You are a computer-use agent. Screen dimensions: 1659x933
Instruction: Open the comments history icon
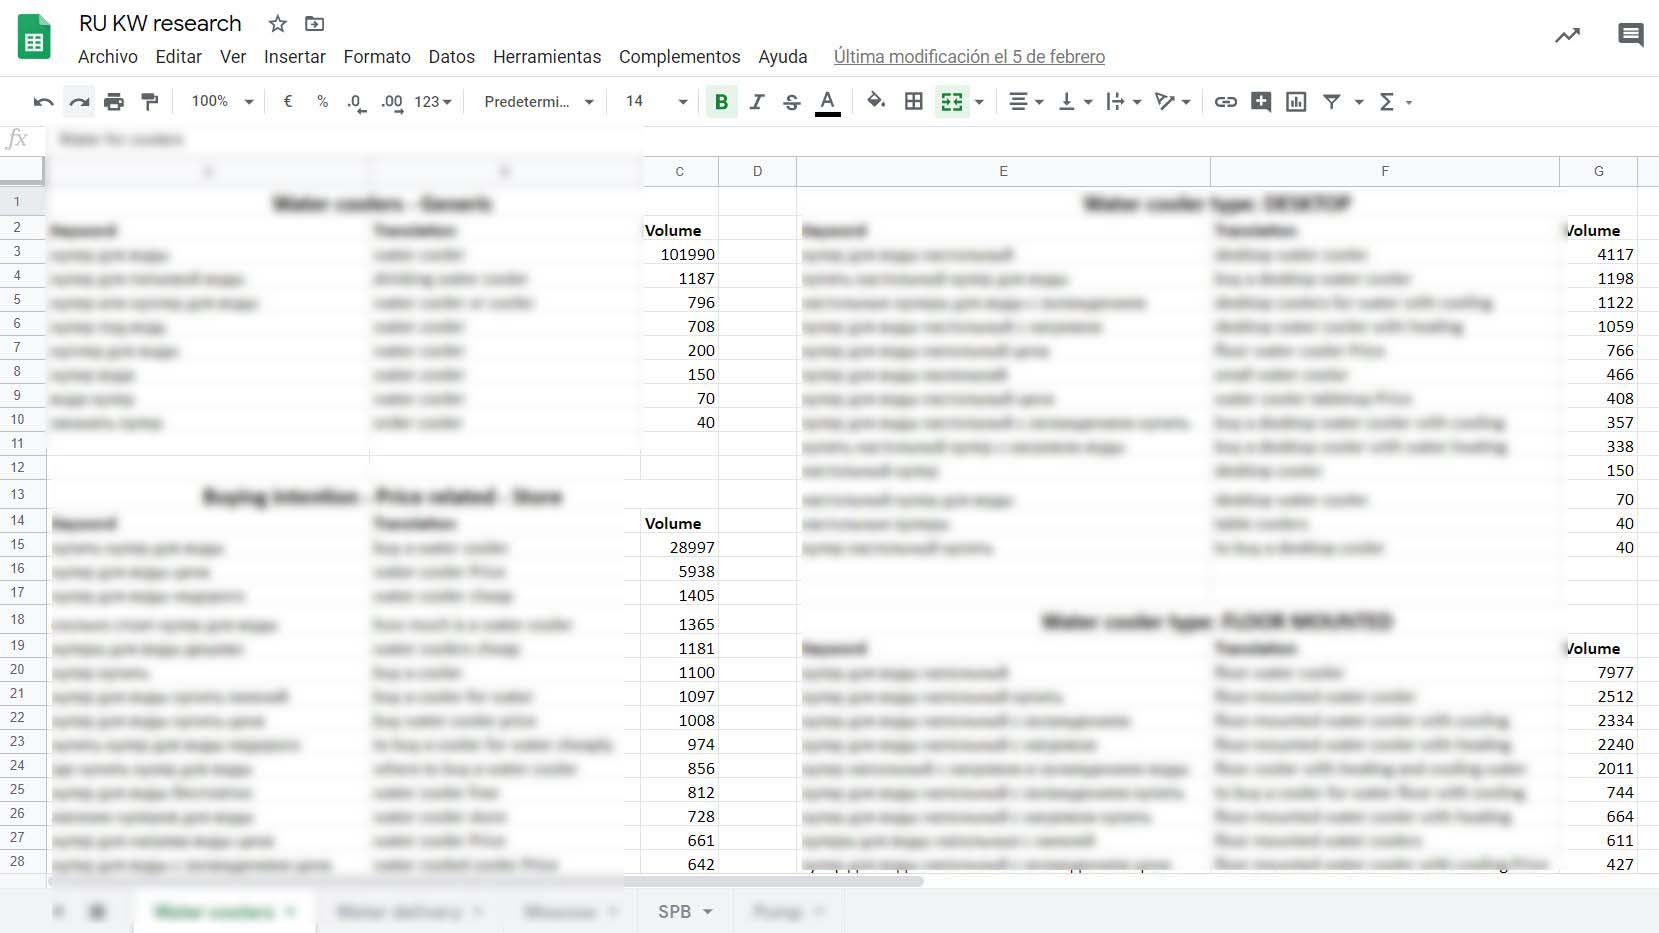tap(1630, 36)
